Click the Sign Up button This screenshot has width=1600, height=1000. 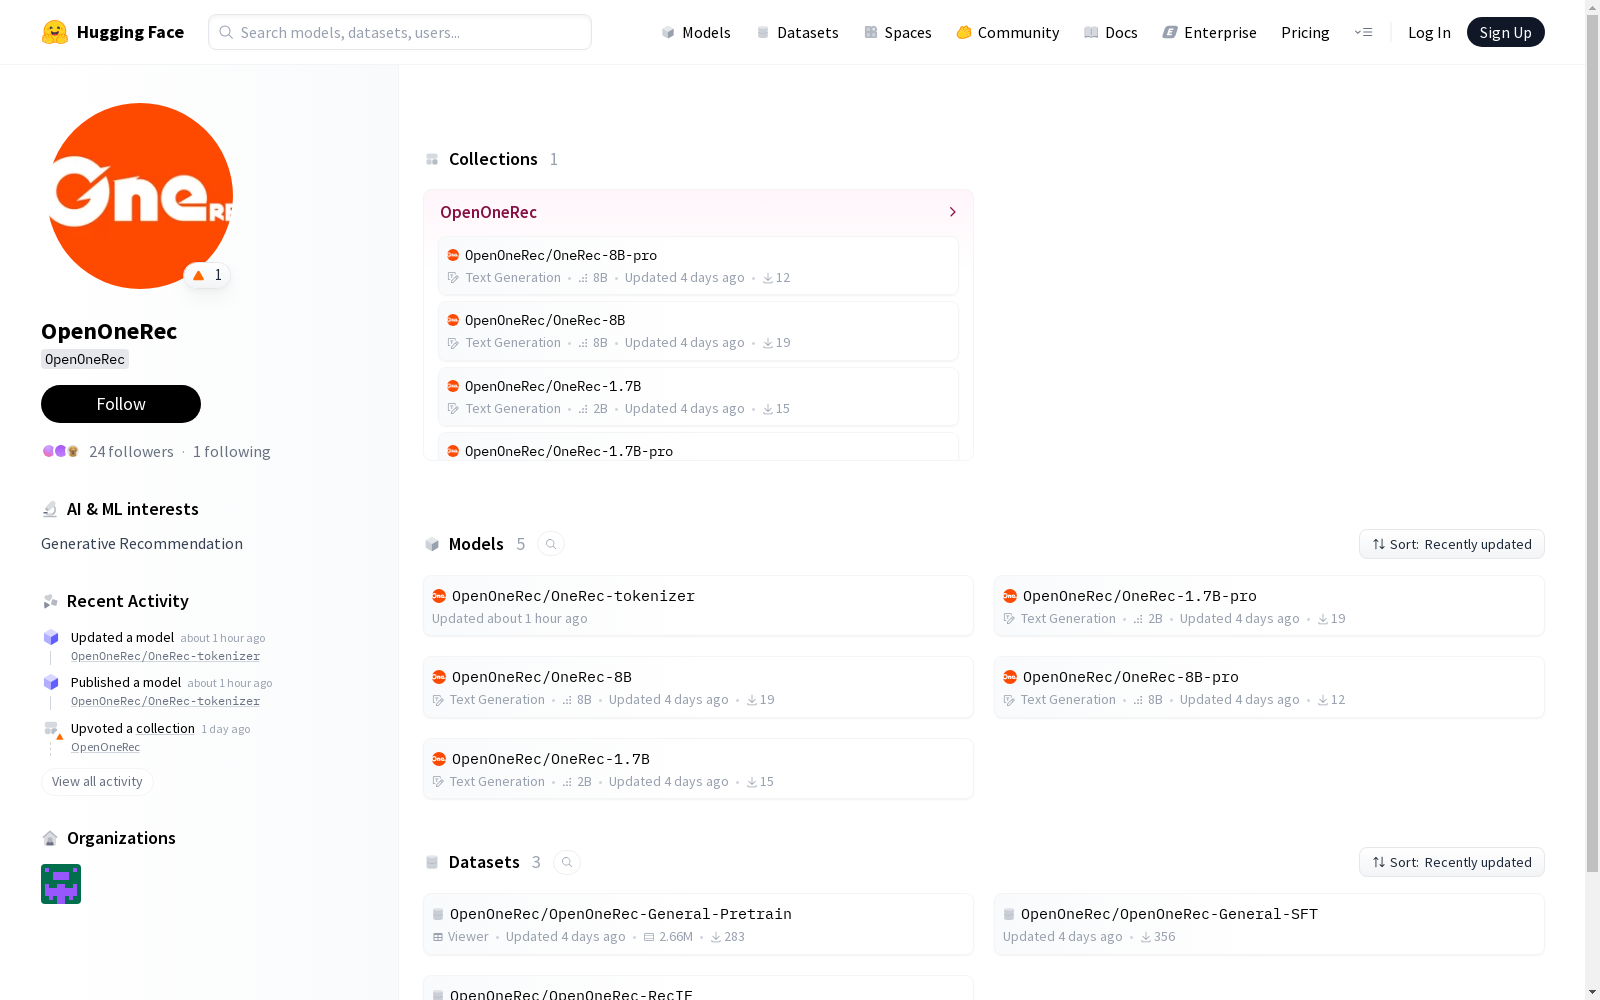pos(1505,32)
